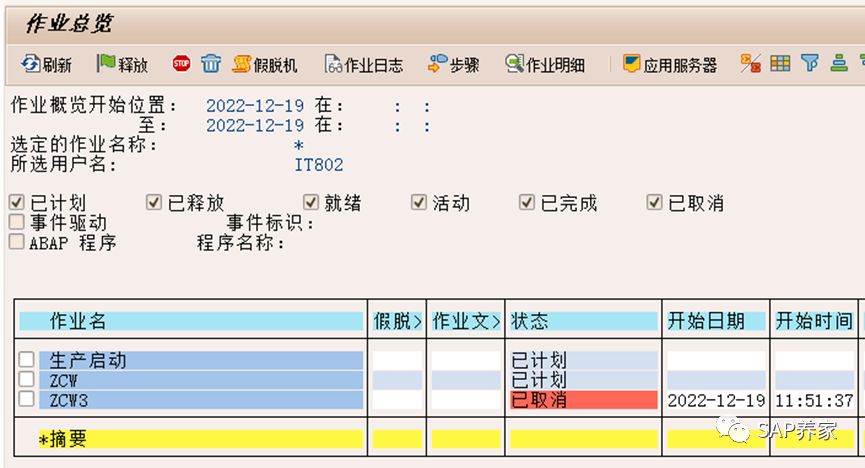Click the asterisk job name value
This screenshot has width=865, height=468.
pos(298,145)
